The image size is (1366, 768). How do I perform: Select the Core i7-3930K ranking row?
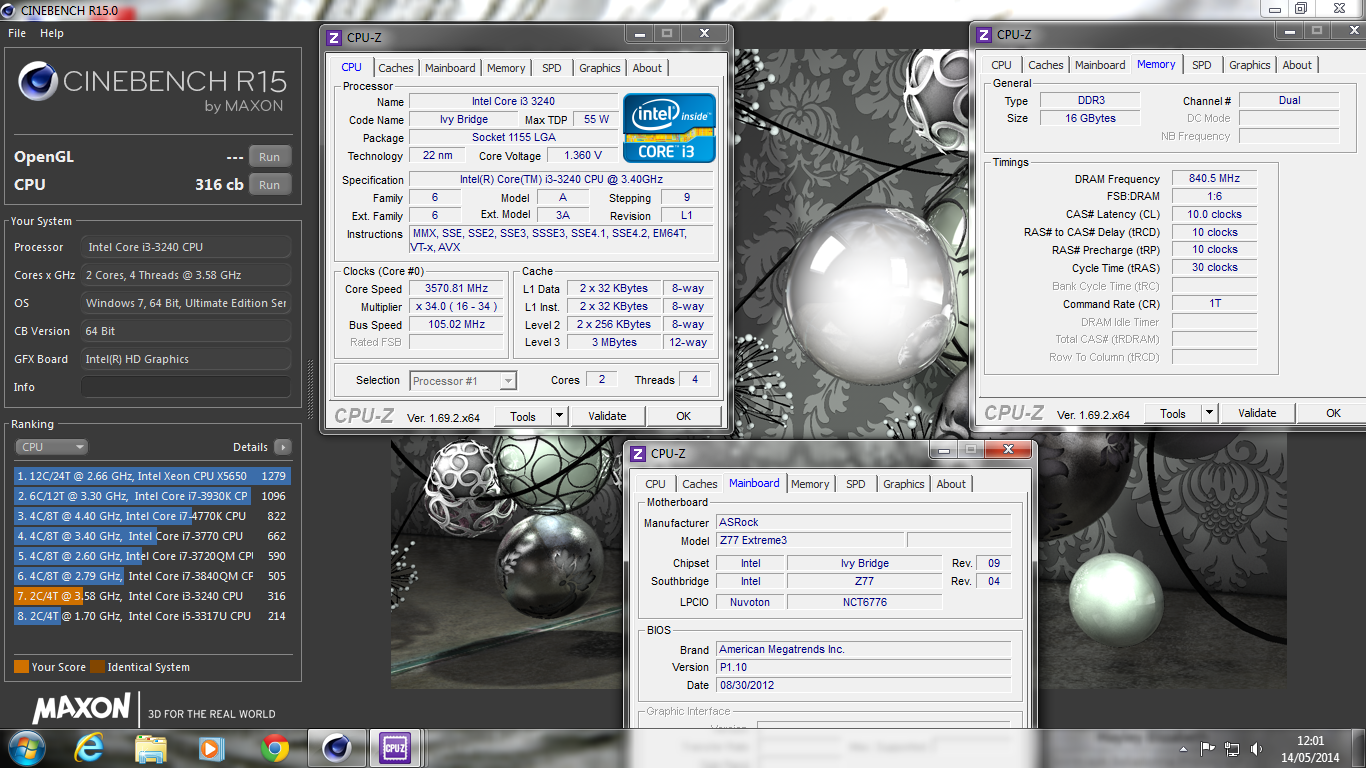[x=152, y=496]
